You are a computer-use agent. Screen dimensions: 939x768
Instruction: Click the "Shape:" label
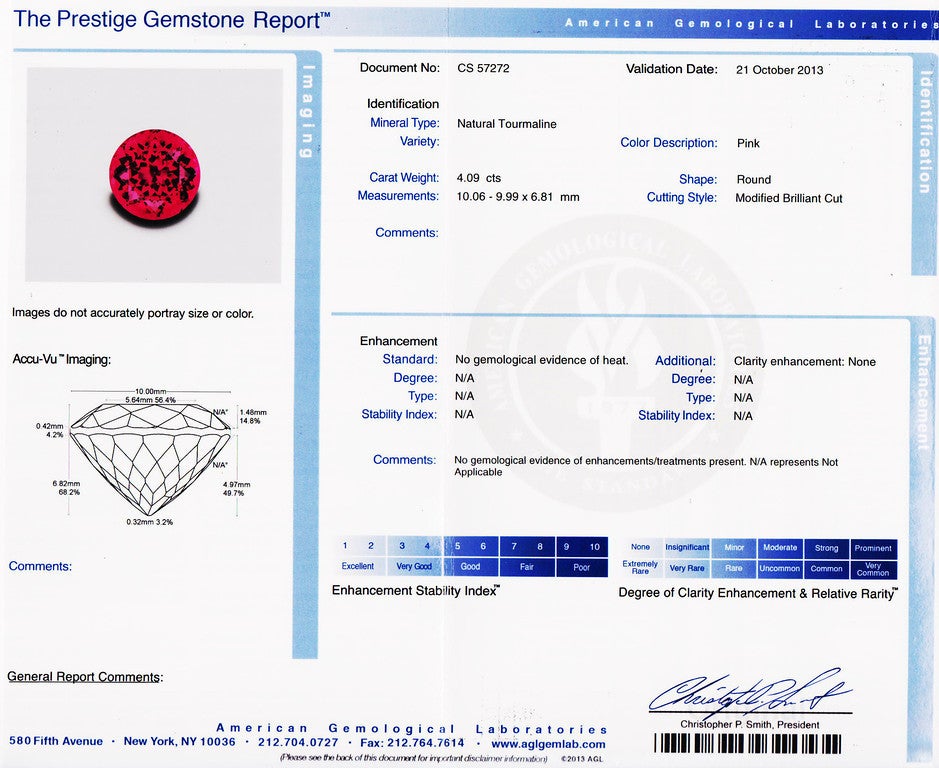698,179
